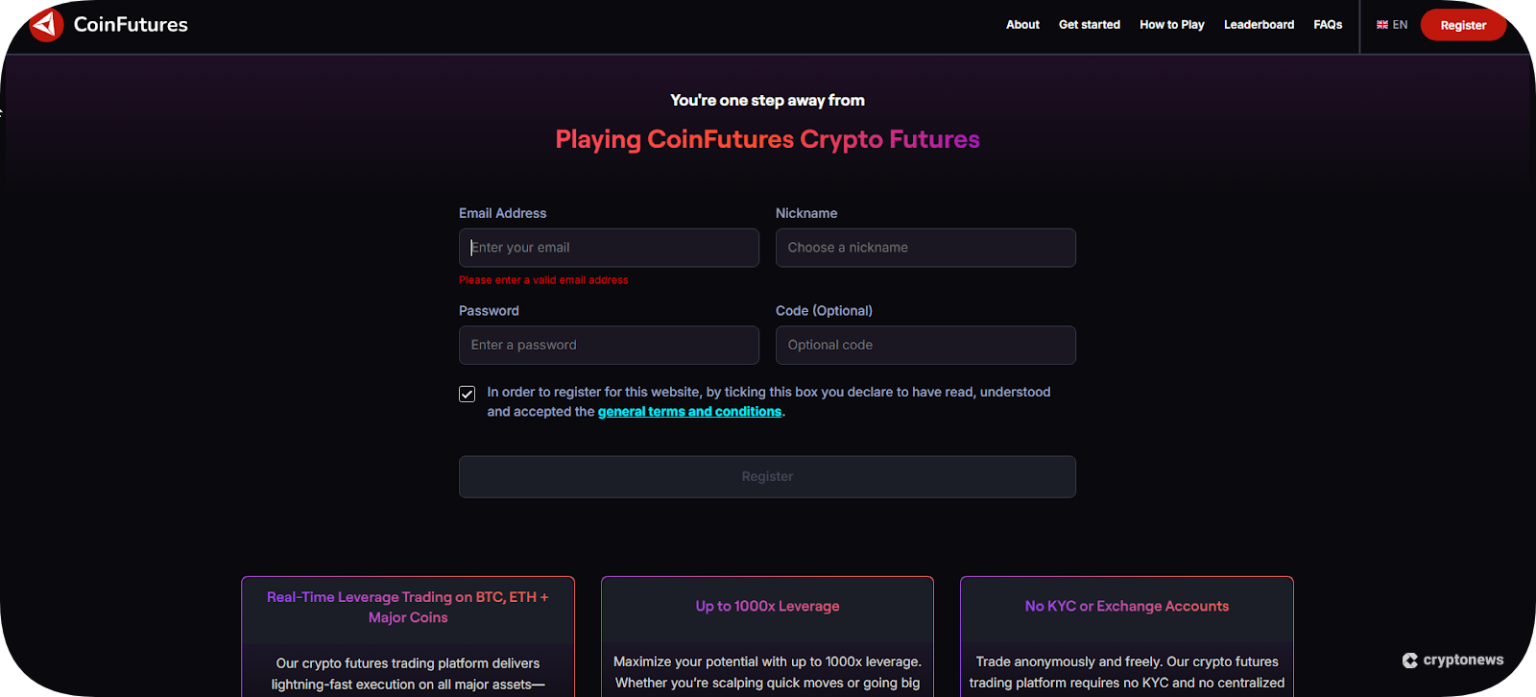Click the cryptonews text link

point(1462,660)
